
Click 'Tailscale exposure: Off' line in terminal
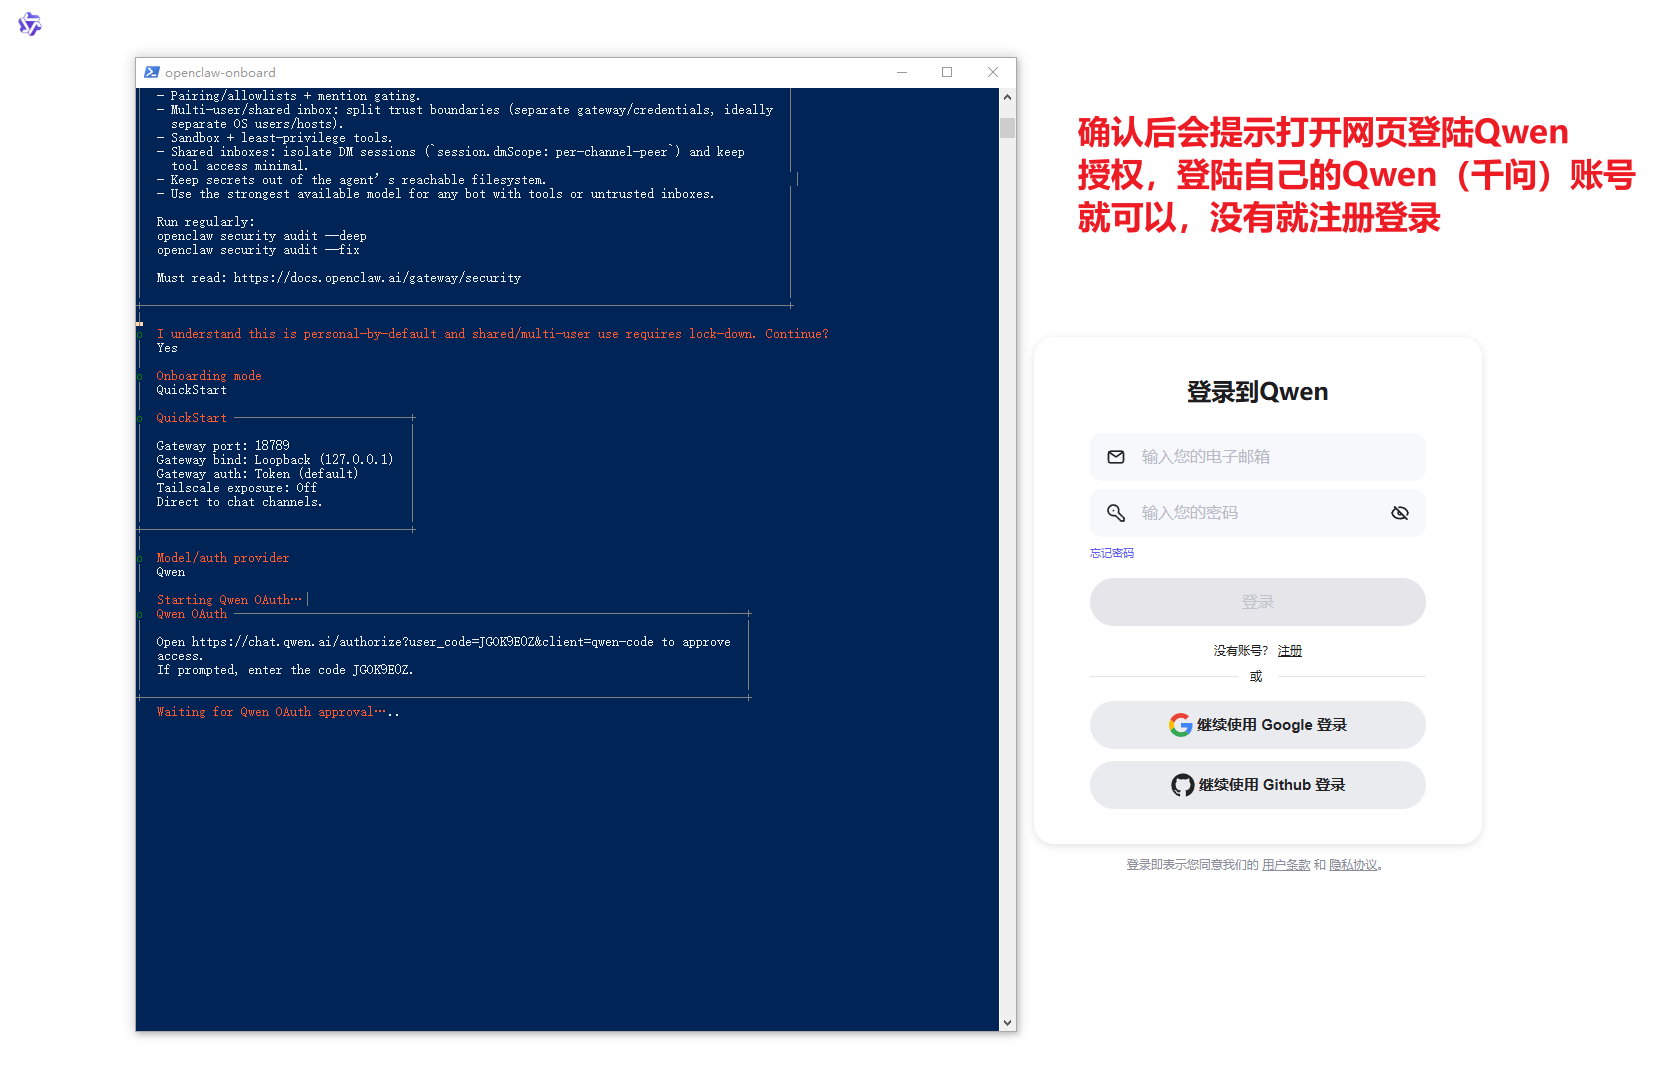237,488
